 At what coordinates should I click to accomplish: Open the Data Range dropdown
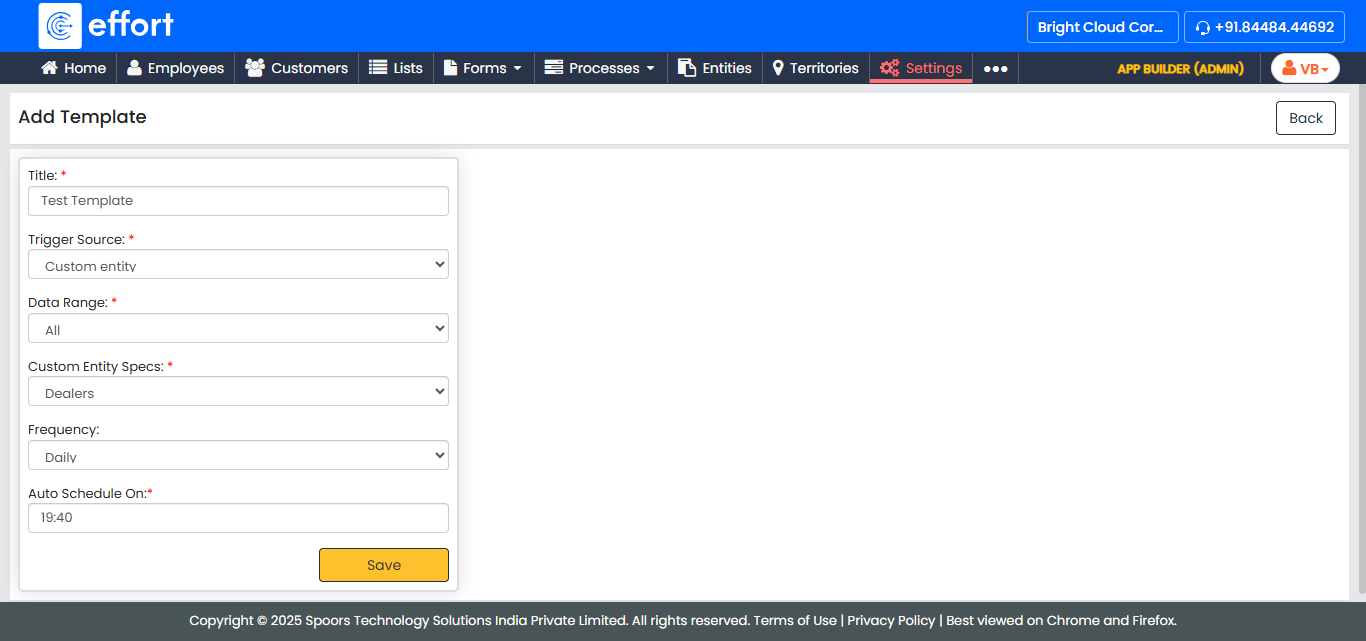(238, 329)
